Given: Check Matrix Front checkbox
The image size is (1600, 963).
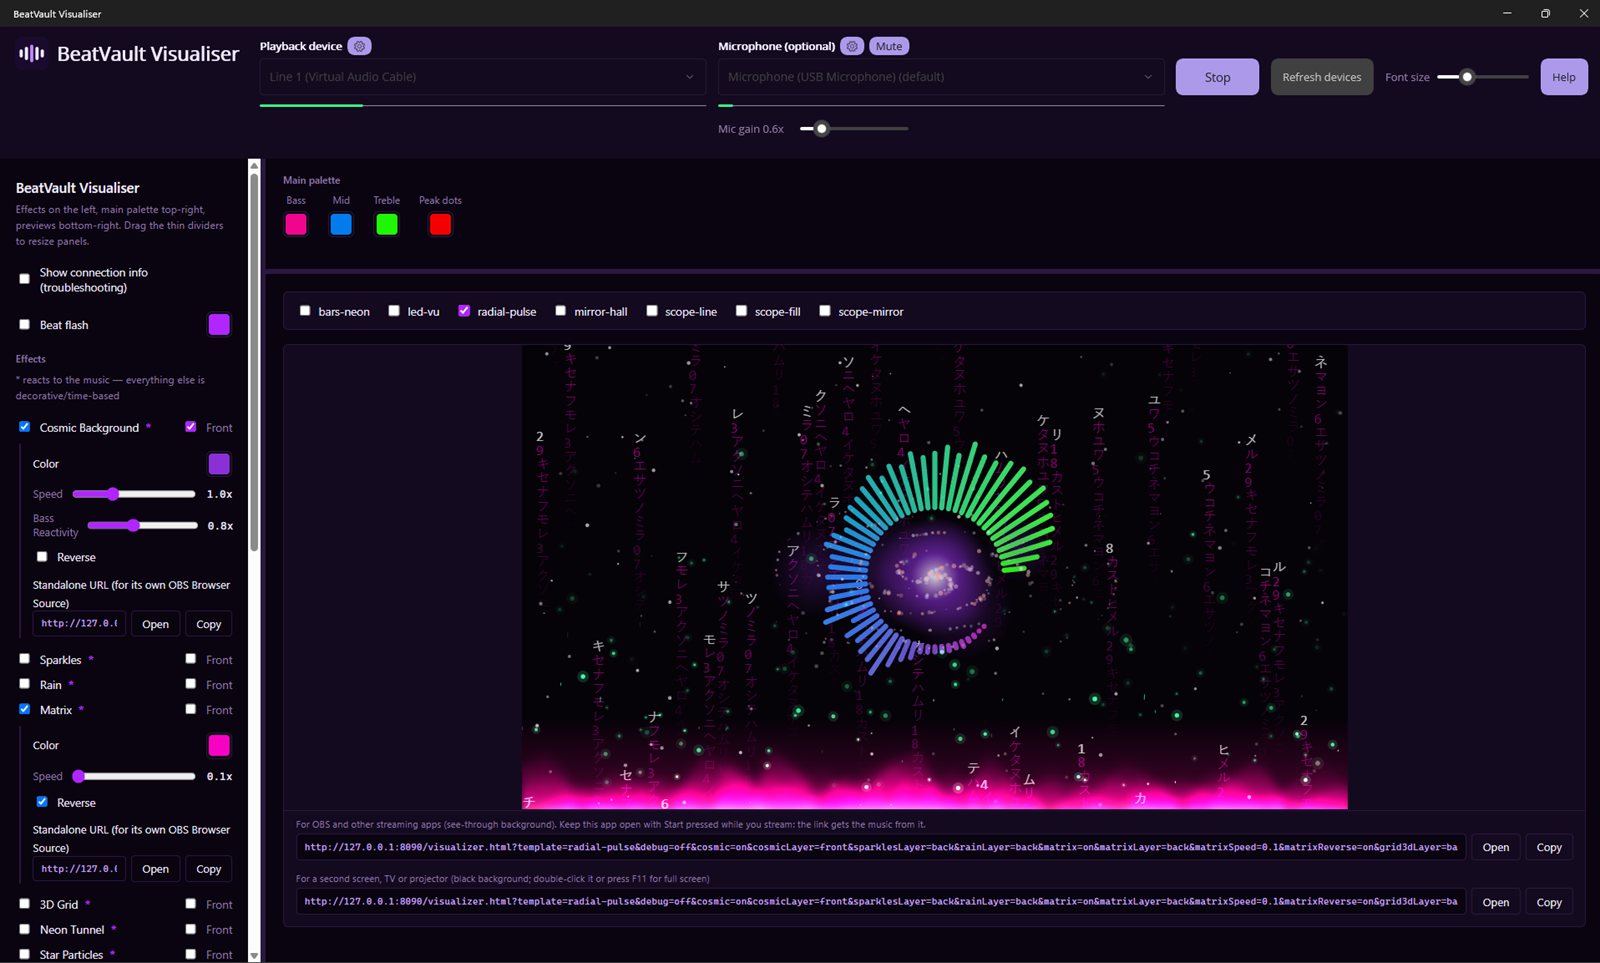Looking at the screenshot, I should (x=191, y=709).
